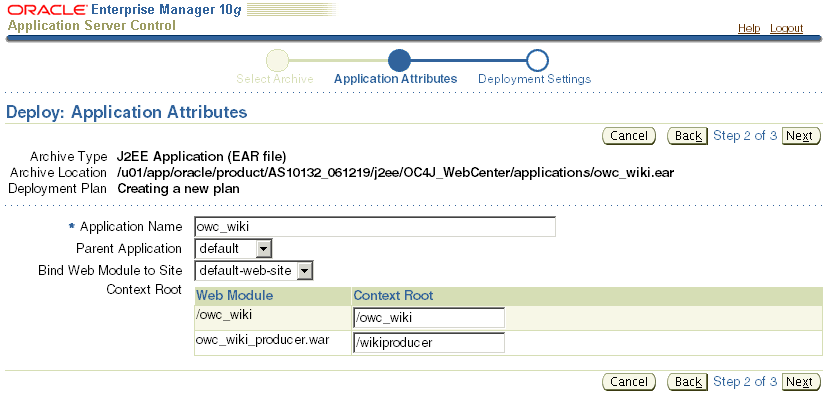Click the Logout link
The width and height of the screenshot is (827, 394).
click(x=786, y=28)
